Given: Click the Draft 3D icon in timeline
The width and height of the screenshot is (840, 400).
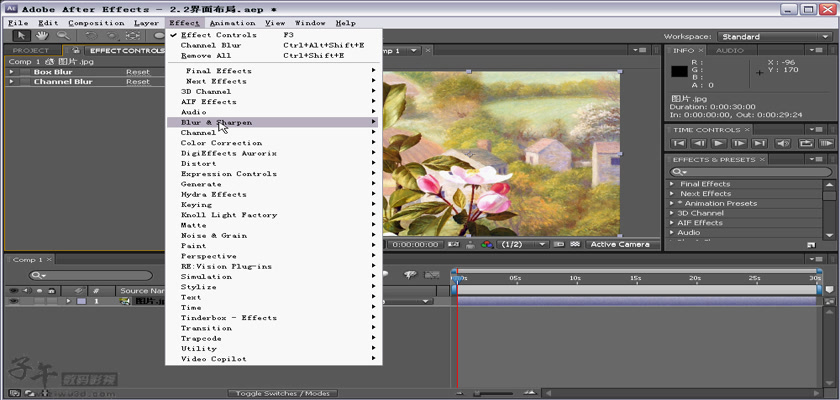Looking at the screenshot, I should point(410,275).
